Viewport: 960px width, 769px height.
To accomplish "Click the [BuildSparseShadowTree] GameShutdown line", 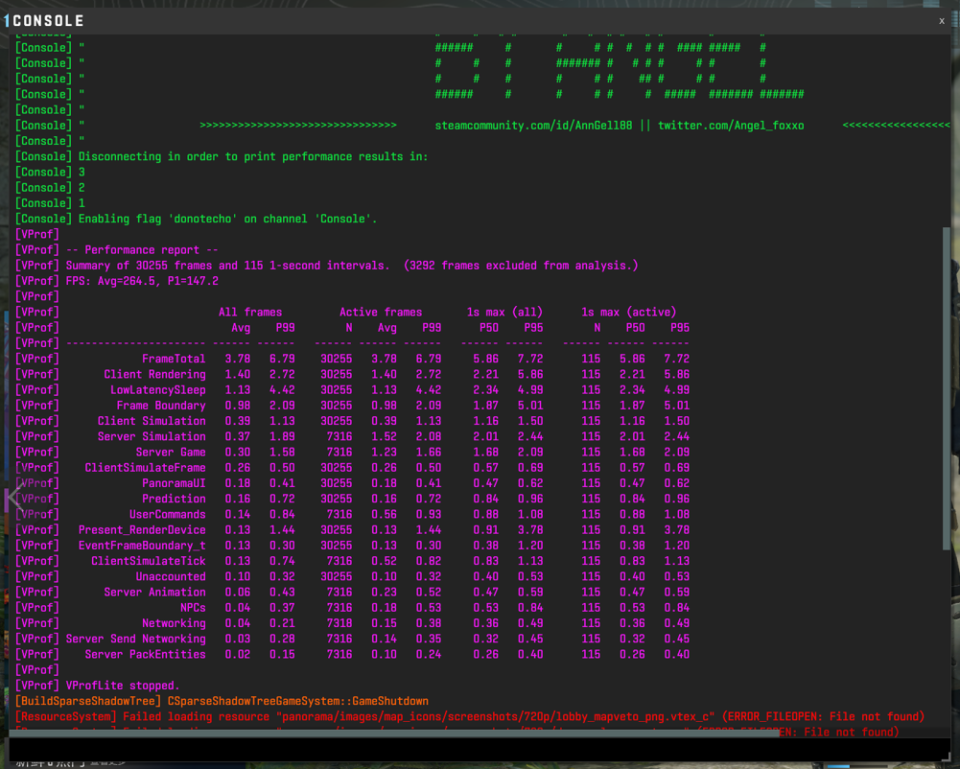I will tap(222, 701).
